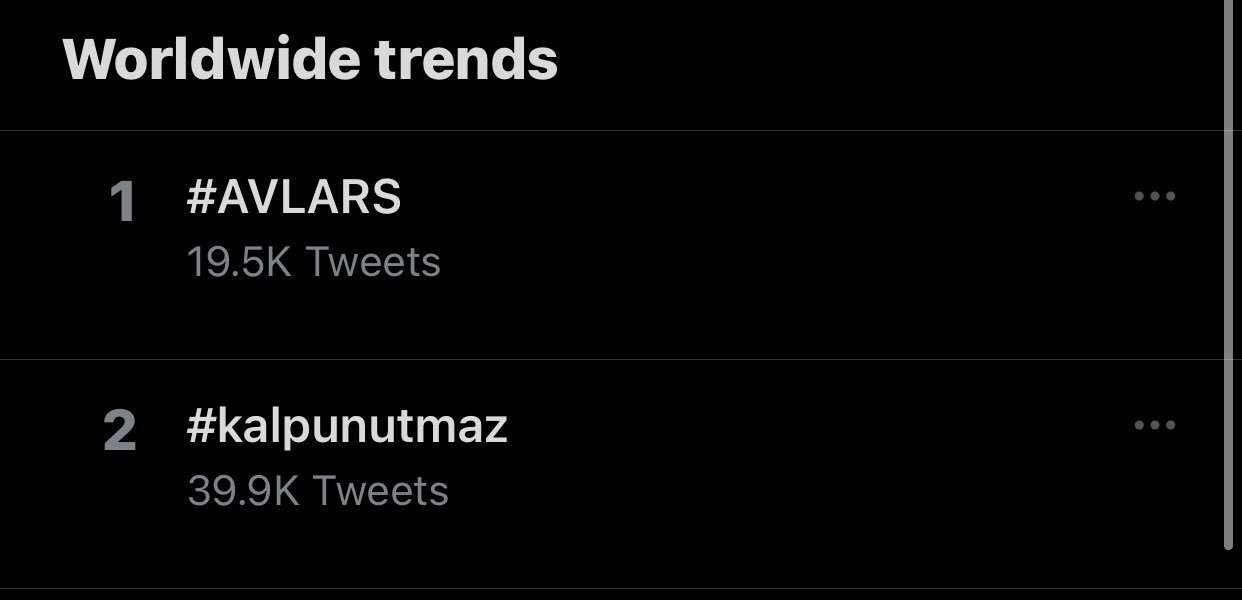Open the three-dot menu beside #kalpunutmaz
The image size is (1242, 600).
pyautogui.click(x=1154, y=425)
